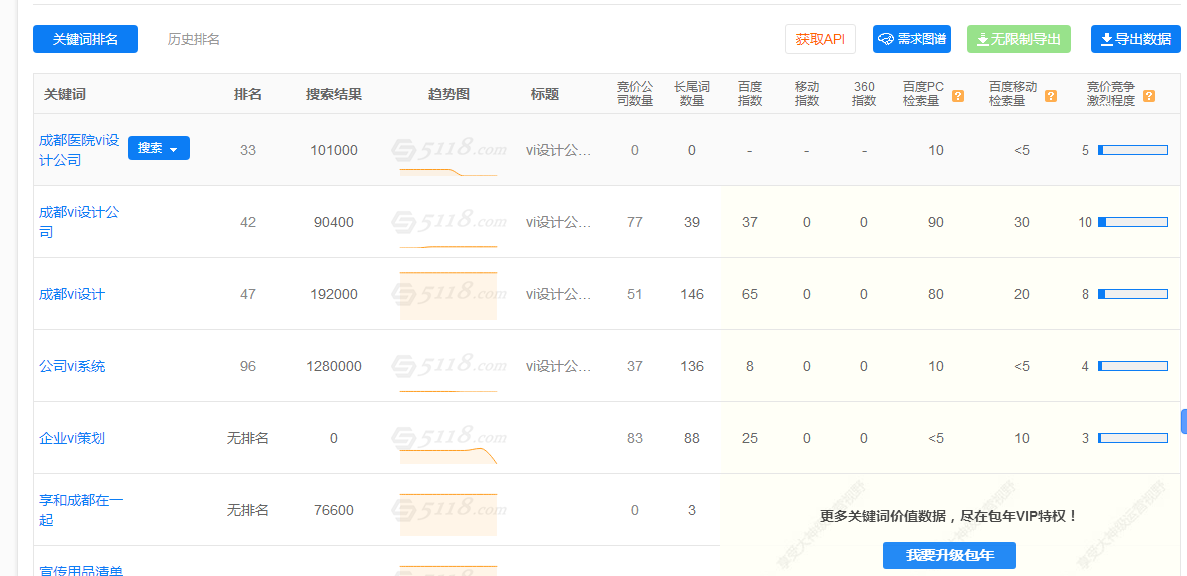Open 搜索 dropdown for 成都医院vi设计公司
Screen dimensions: 1187x576
(158, 148)
